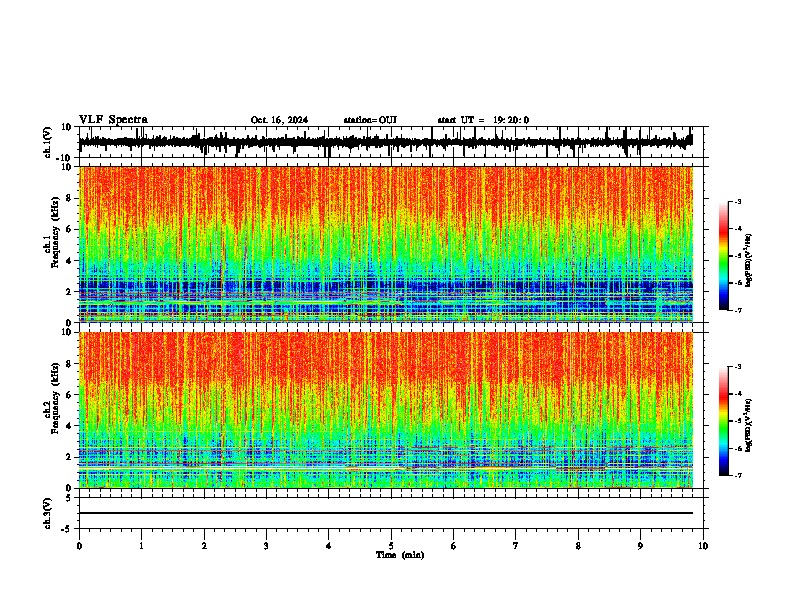Click the 'start UT = 19:20:0' text
This screenshot has height=612, width=792.
[x=483, y=120]
